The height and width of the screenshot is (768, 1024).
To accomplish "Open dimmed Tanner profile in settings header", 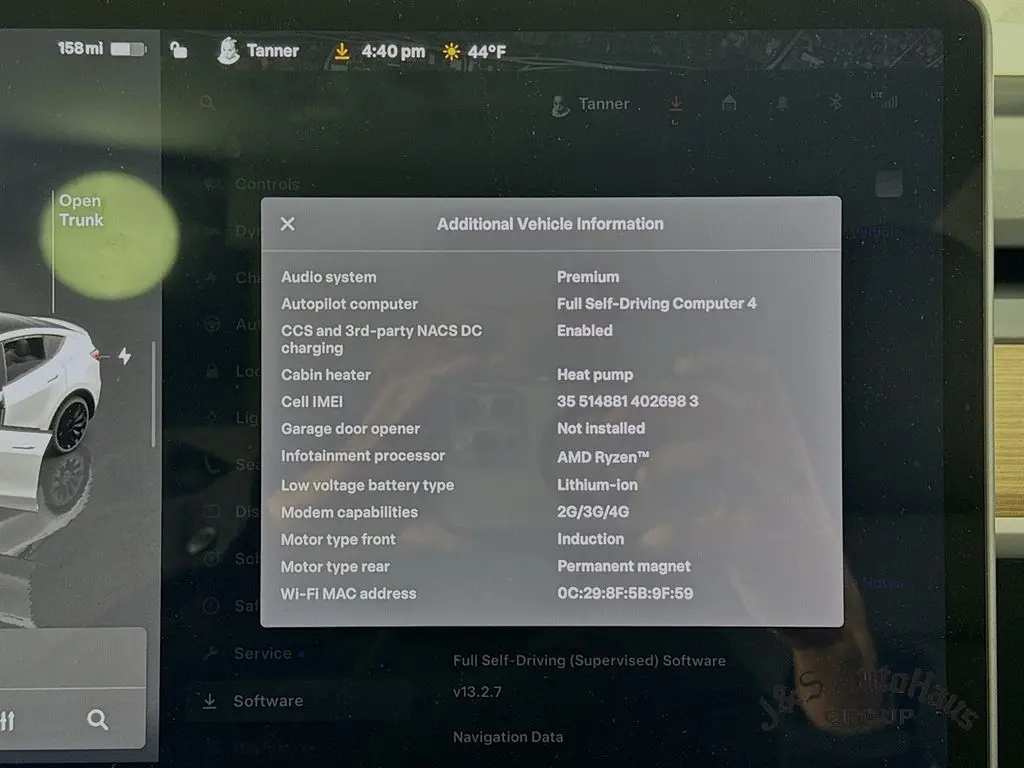I will [x=590, y=104].
